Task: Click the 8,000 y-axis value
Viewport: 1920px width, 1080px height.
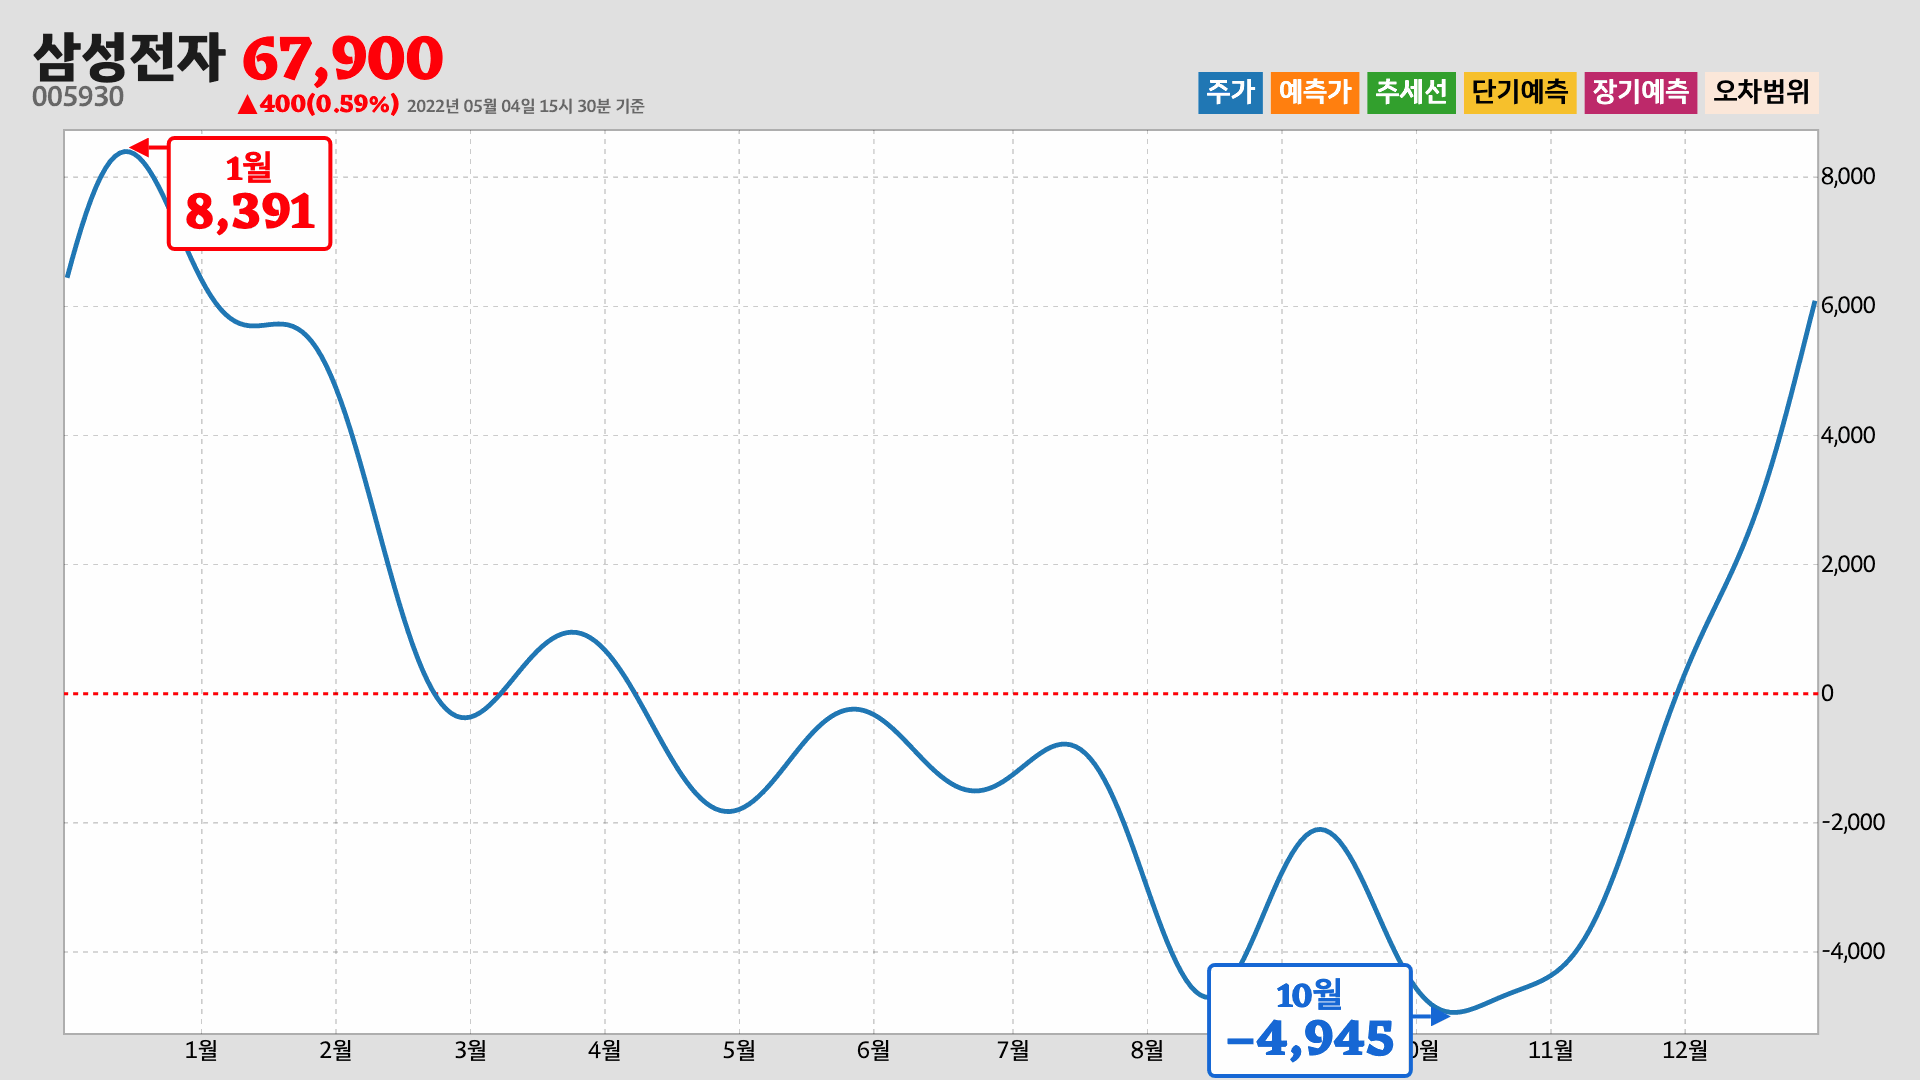Action: (x=1848, y=177)
